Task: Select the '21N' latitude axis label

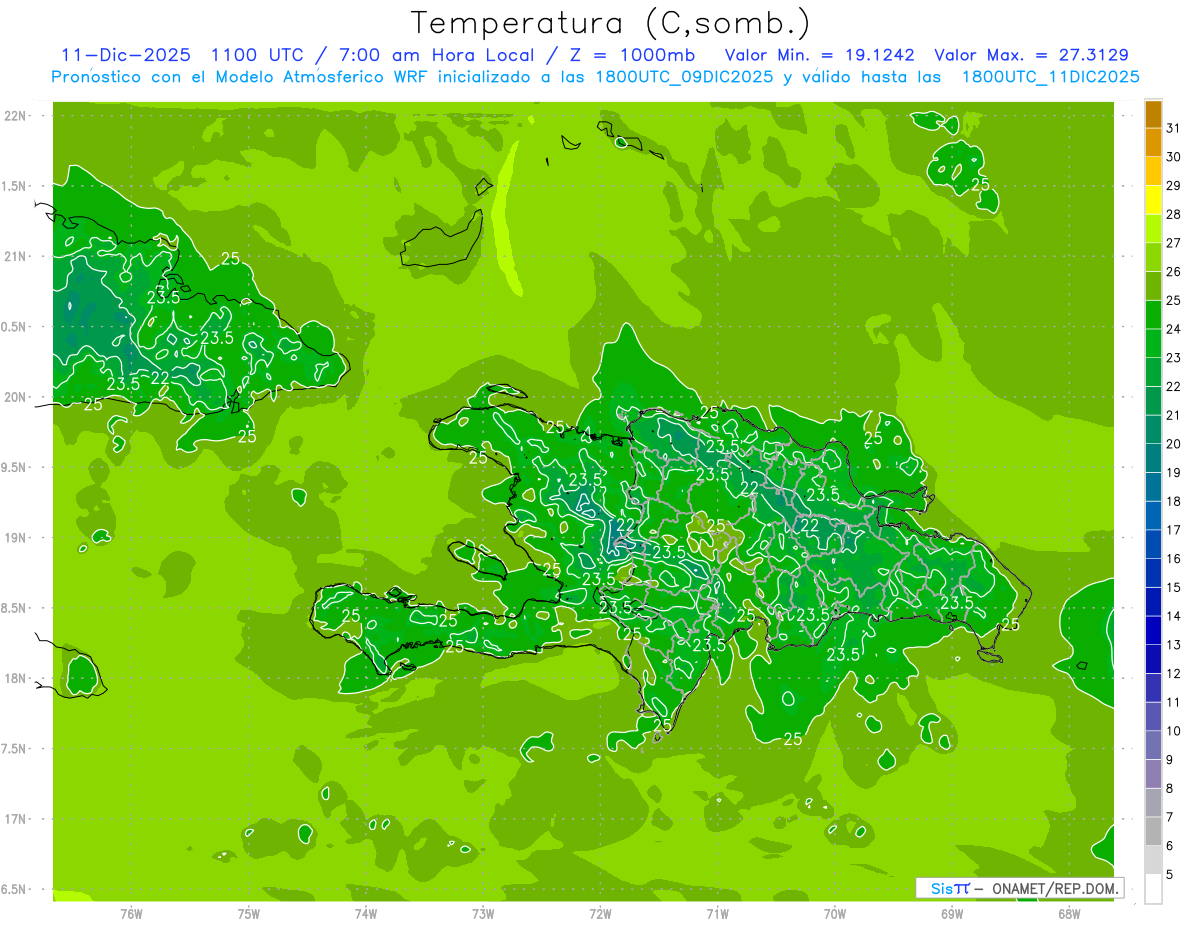Action: [x=16, y=257]
